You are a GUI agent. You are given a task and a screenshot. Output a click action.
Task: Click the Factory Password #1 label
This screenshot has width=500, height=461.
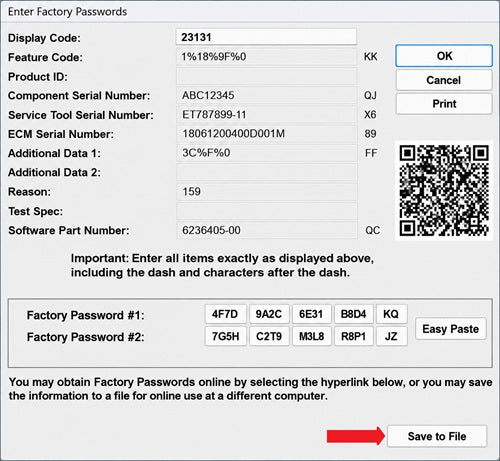85,315
